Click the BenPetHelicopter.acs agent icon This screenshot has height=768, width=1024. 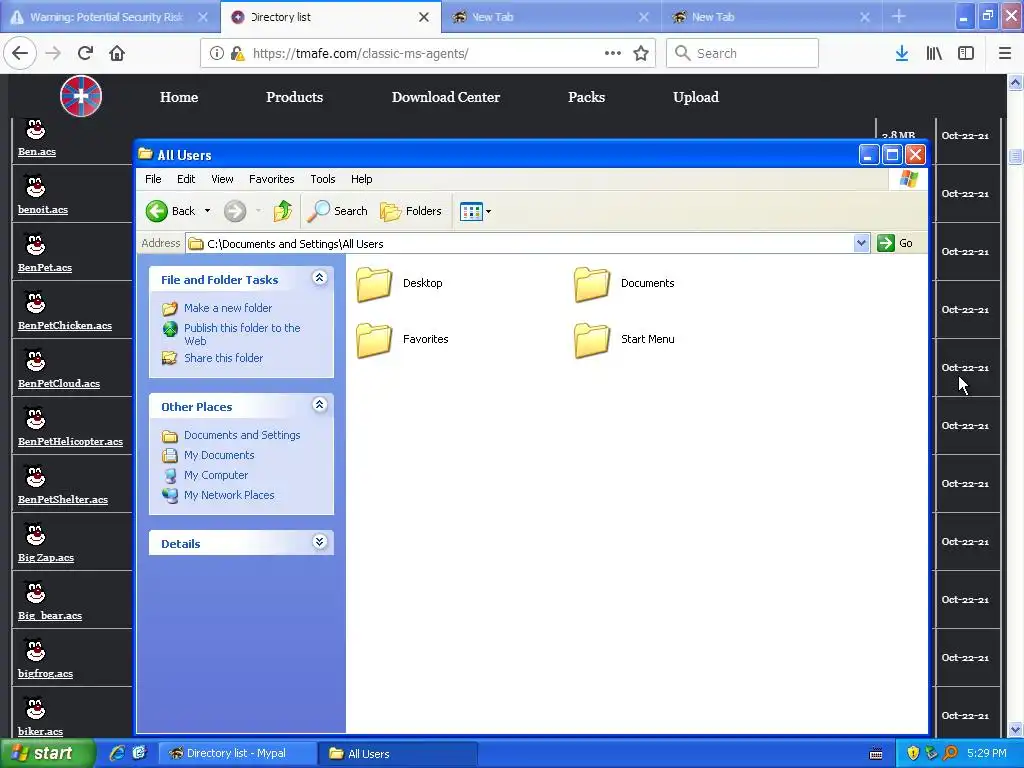(35, 419)
